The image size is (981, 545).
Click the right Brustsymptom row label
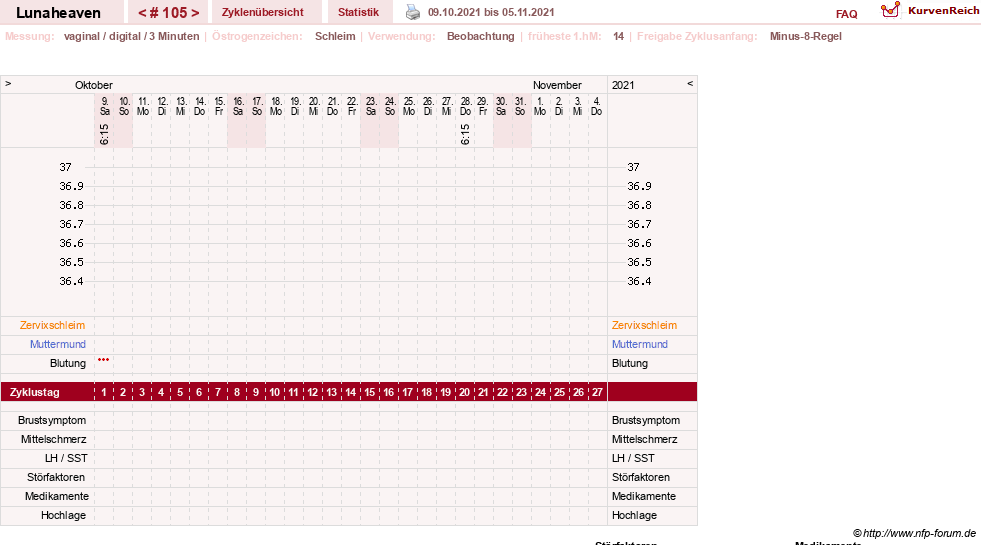click(x=646, y=420)
